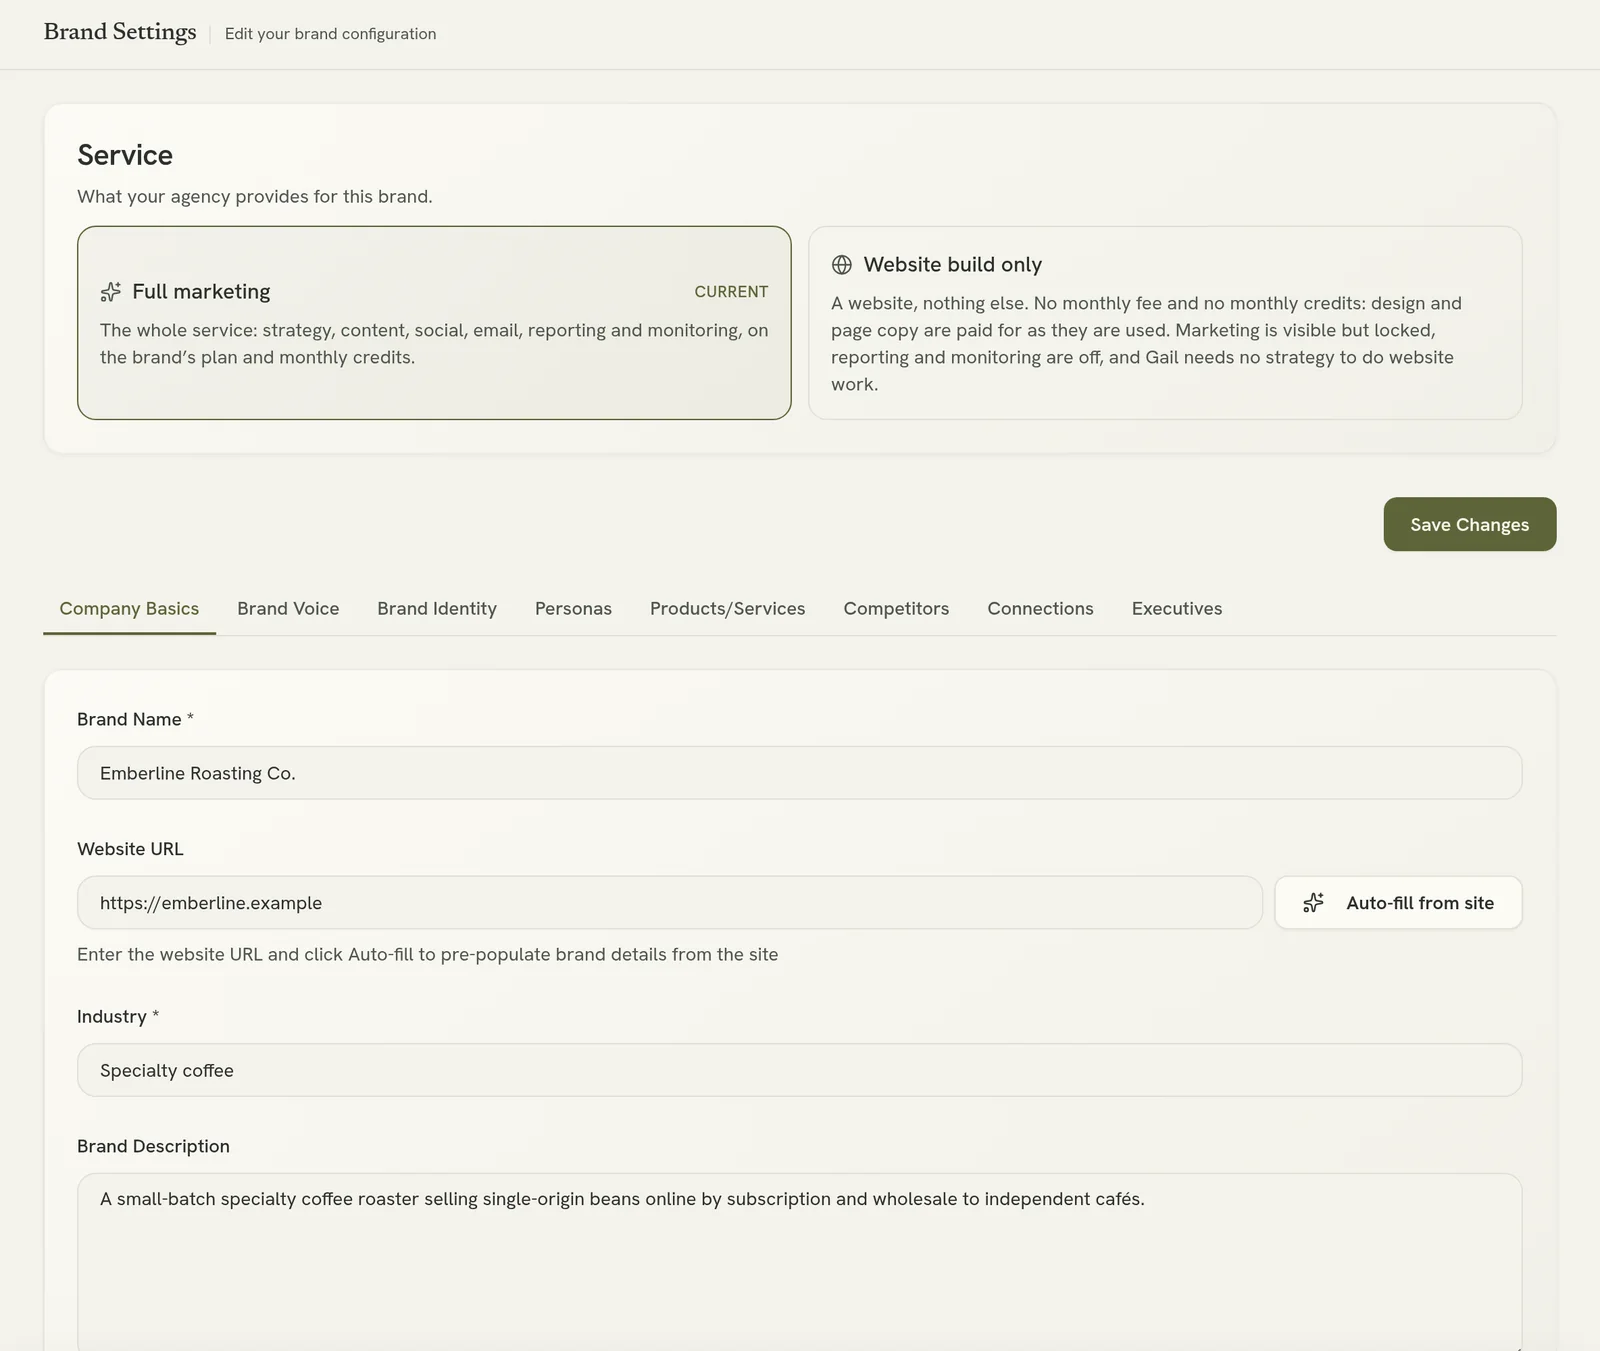Switch to the Brand Voice tab
Viewport: 1600px width, 1351px height.
coord(288,609)
